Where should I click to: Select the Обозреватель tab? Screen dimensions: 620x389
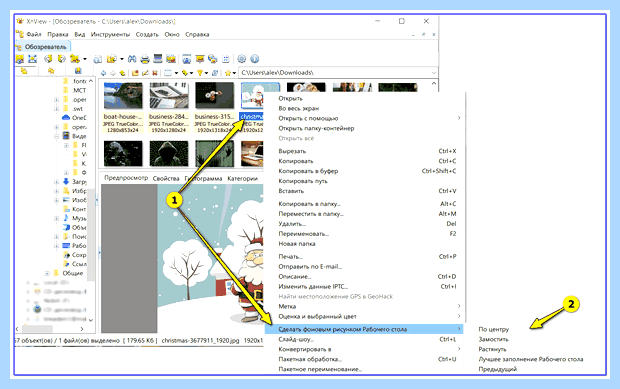point(43,47)
